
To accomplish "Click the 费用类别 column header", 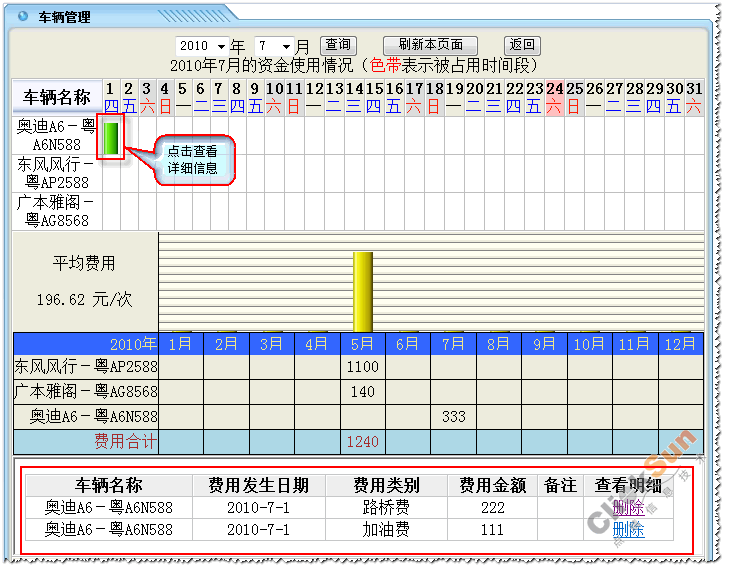I will pos(386,485).
